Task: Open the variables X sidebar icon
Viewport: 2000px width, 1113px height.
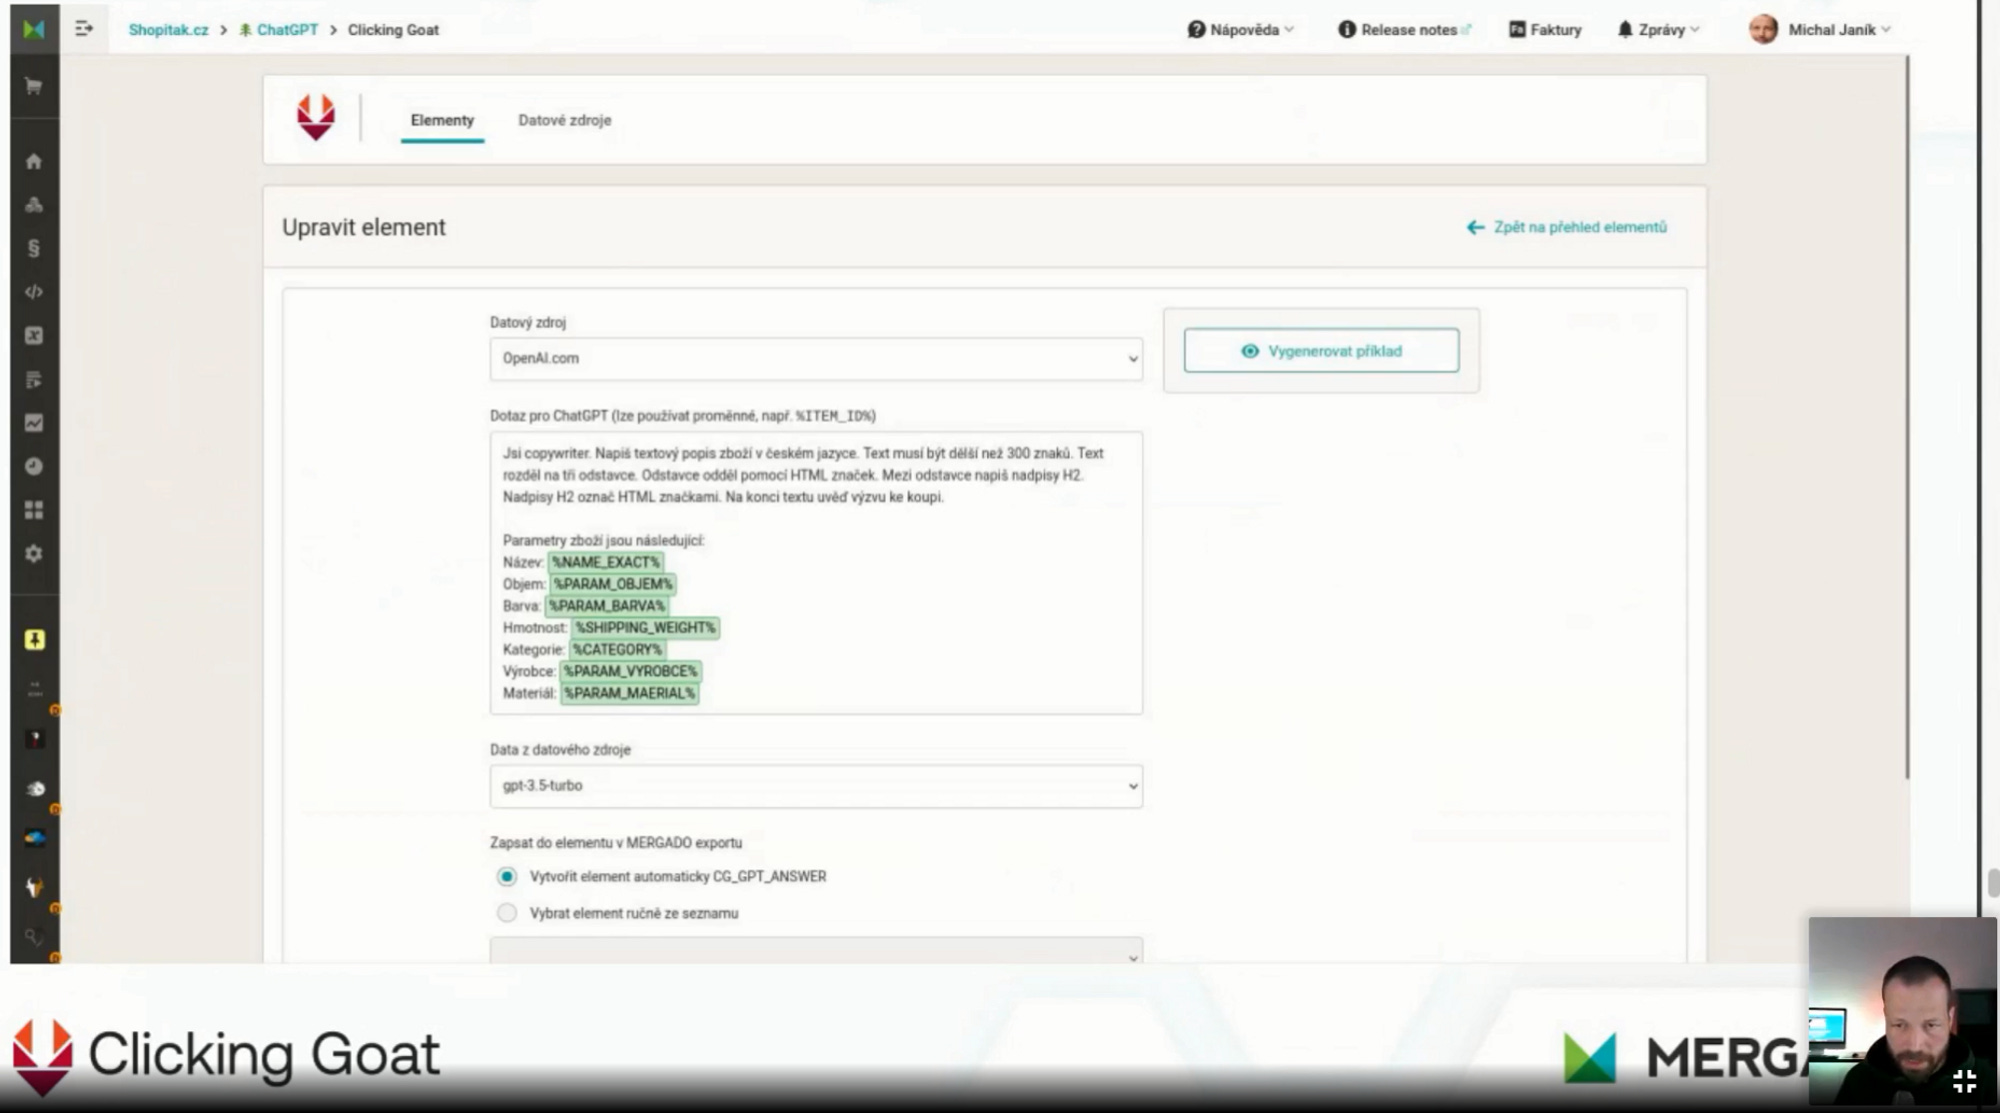Action: [x=33, y=336]
